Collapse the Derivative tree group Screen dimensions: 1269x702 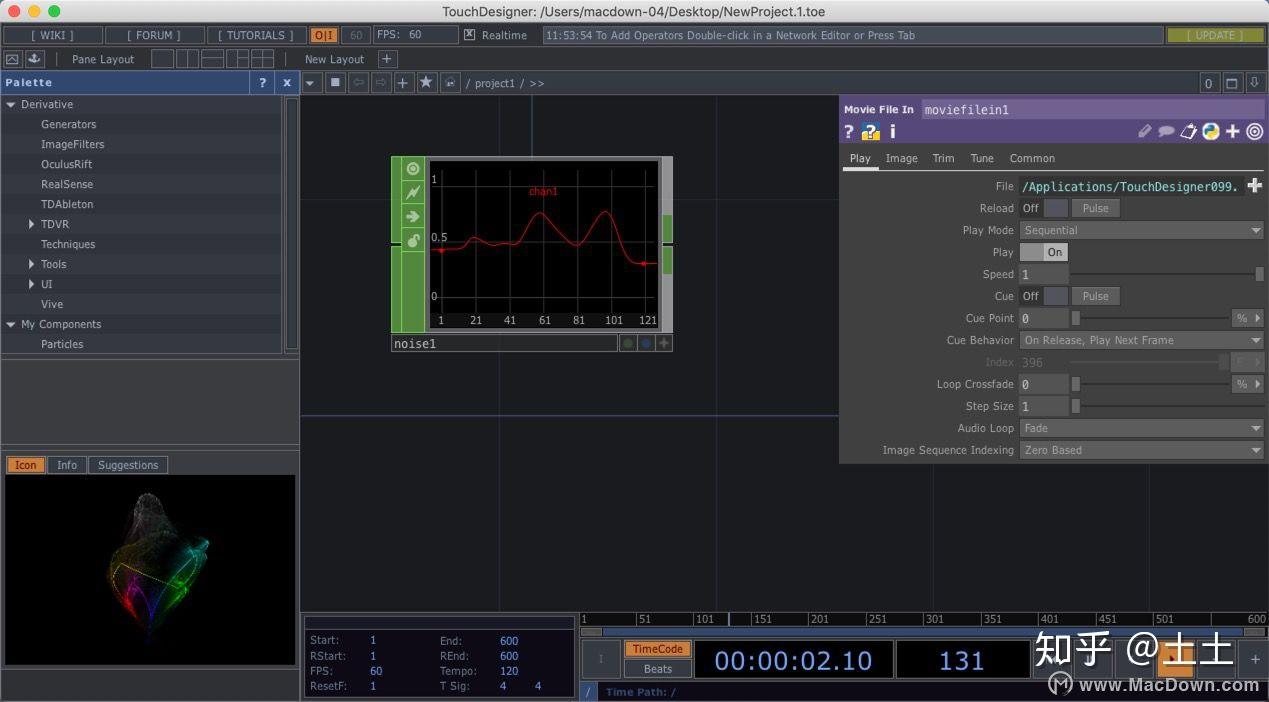click(x=11, y=104)
